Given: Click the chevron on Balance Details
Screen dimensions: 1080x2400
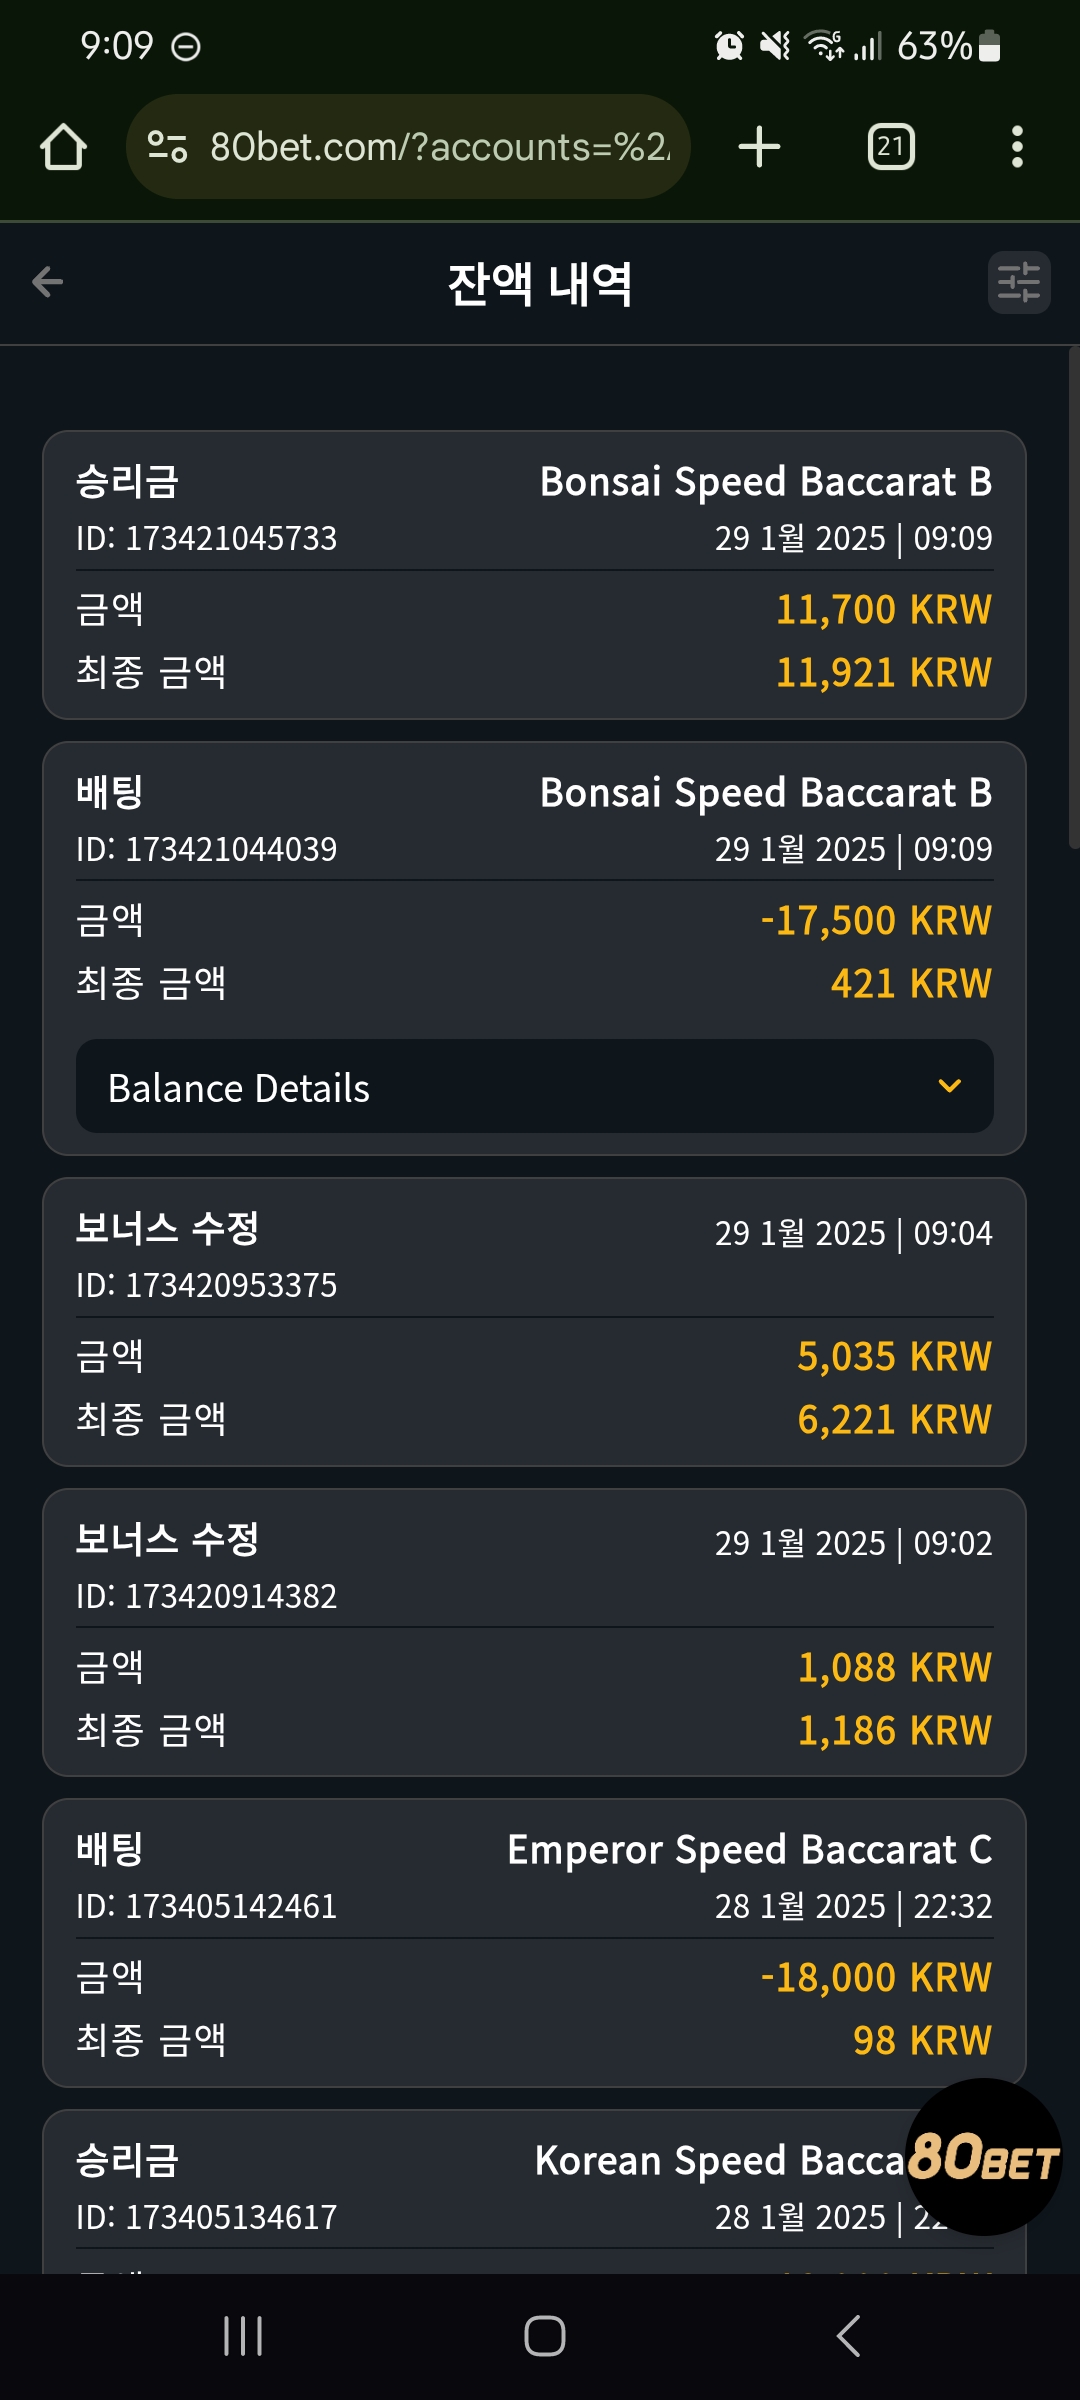Looking at the screenshot, I should click(950, 1086).
